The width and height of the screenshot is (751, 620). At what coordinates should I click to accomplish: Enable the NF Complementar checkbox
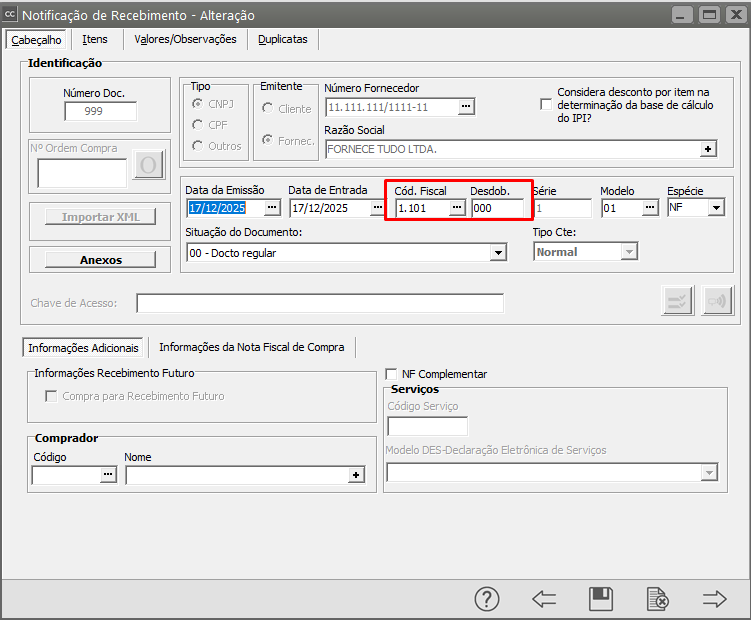[392, 374]
